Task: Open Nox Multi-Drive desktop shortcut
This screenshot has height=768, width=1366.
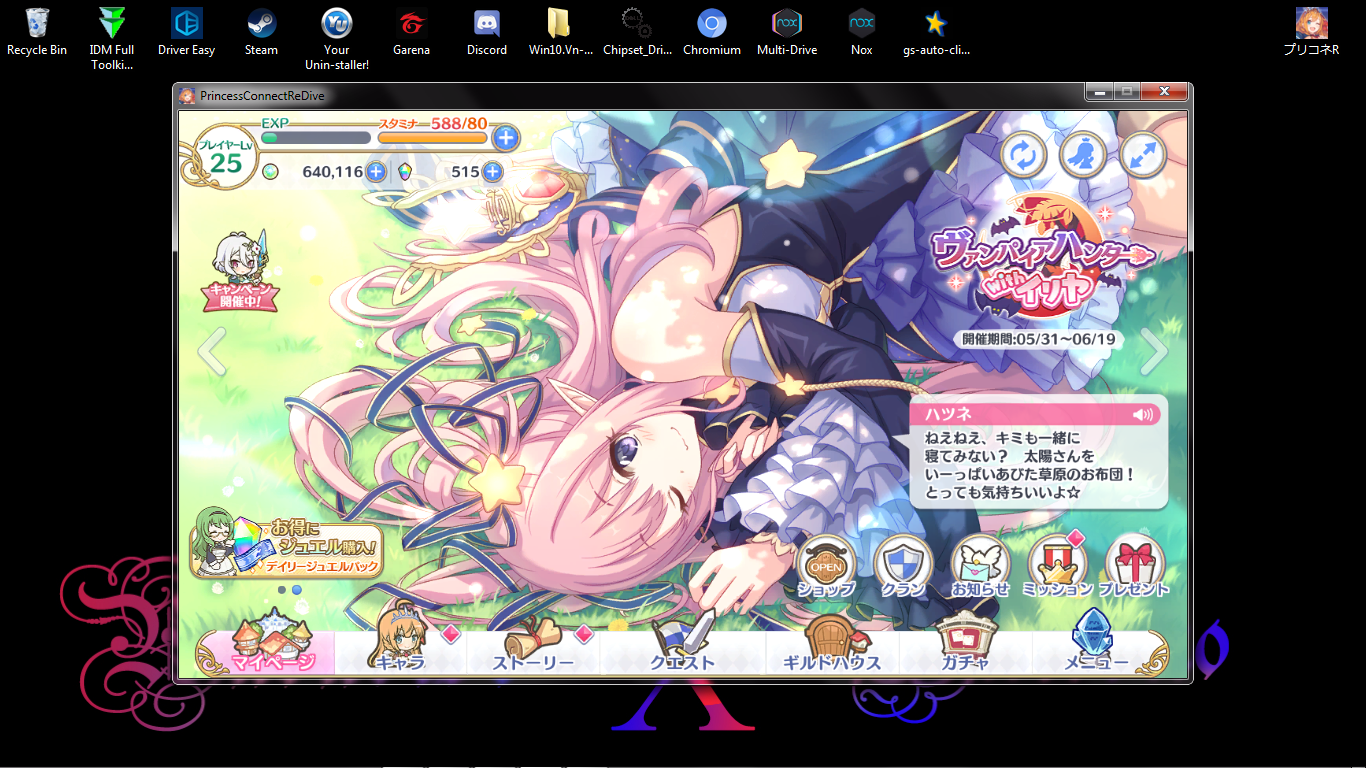Action: [x=787, y=32]
